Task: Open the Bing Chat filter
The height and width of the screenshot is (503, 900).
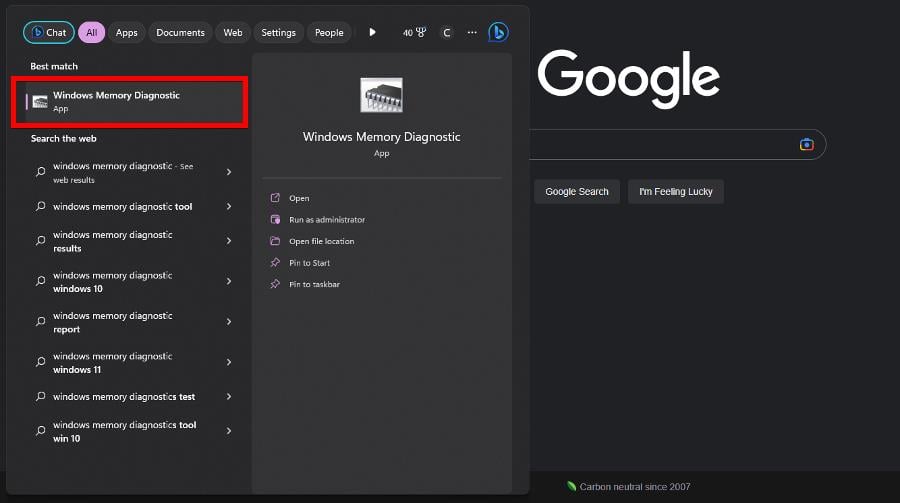Action: coord(49,33)
